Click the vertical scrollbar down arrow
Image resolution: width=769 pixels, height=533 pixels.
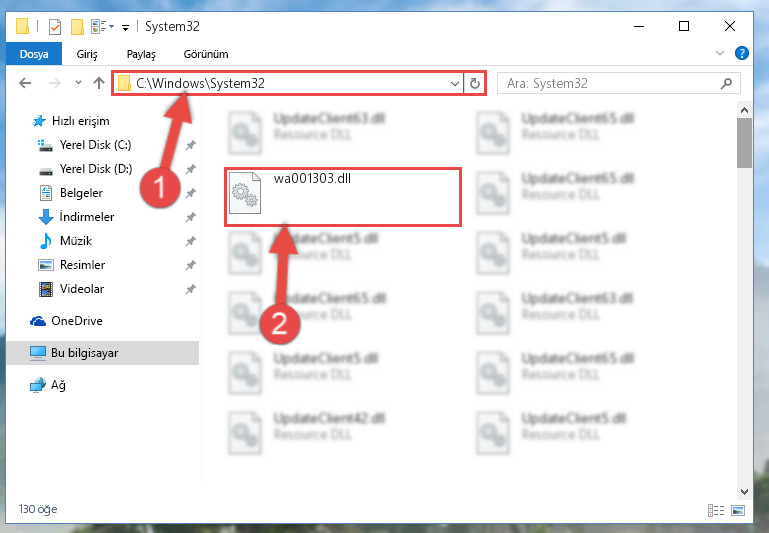pyautogui.click(x=744, y=491)
